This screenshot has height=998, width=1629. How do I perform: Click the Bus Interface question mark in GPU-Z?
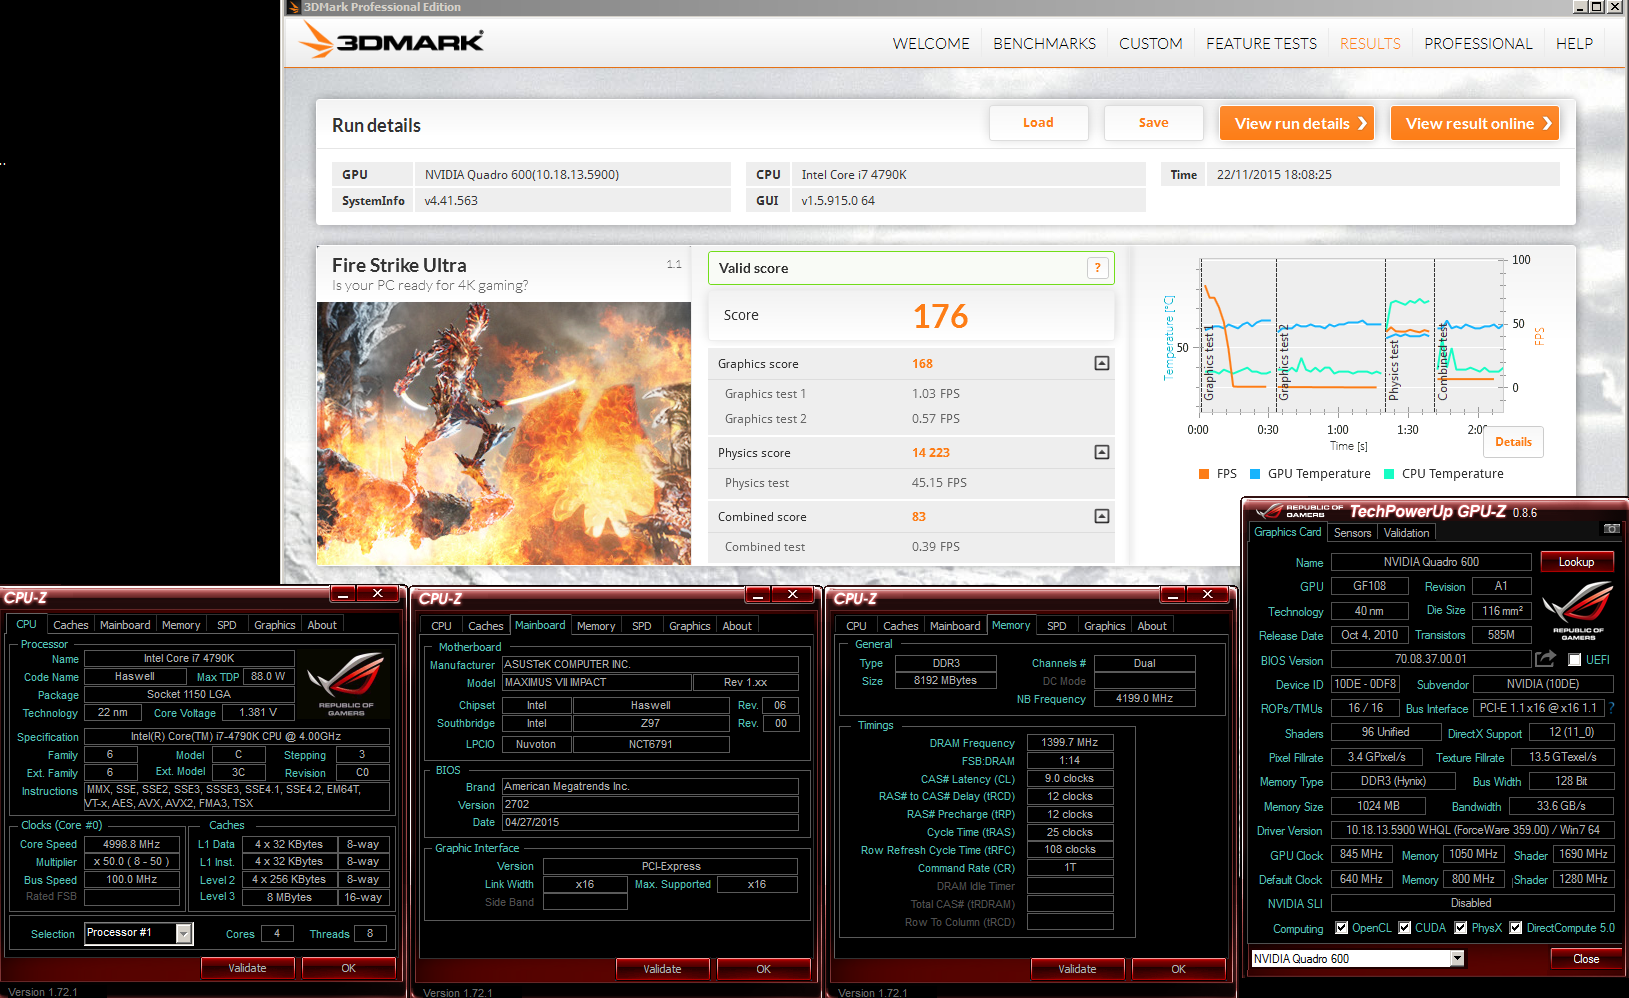pos(1611,708)
